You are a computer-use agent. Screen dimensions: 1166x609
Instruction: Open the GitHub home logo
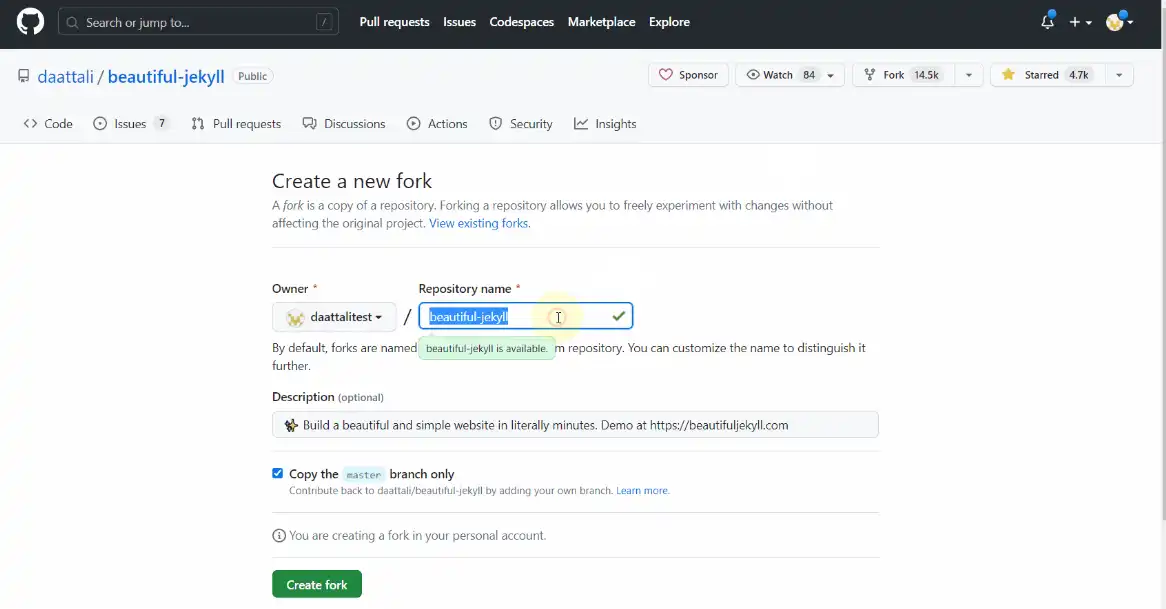coord(30,22)
